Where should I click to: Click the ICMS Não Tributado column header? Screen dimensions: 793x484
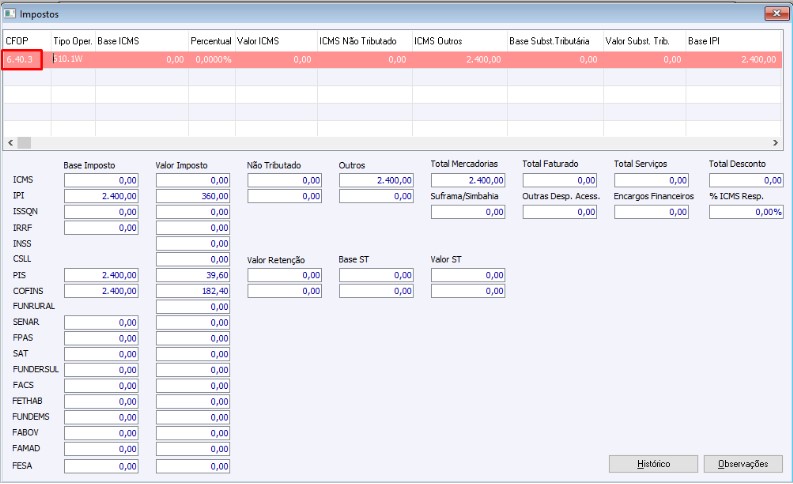pos(365,41)
